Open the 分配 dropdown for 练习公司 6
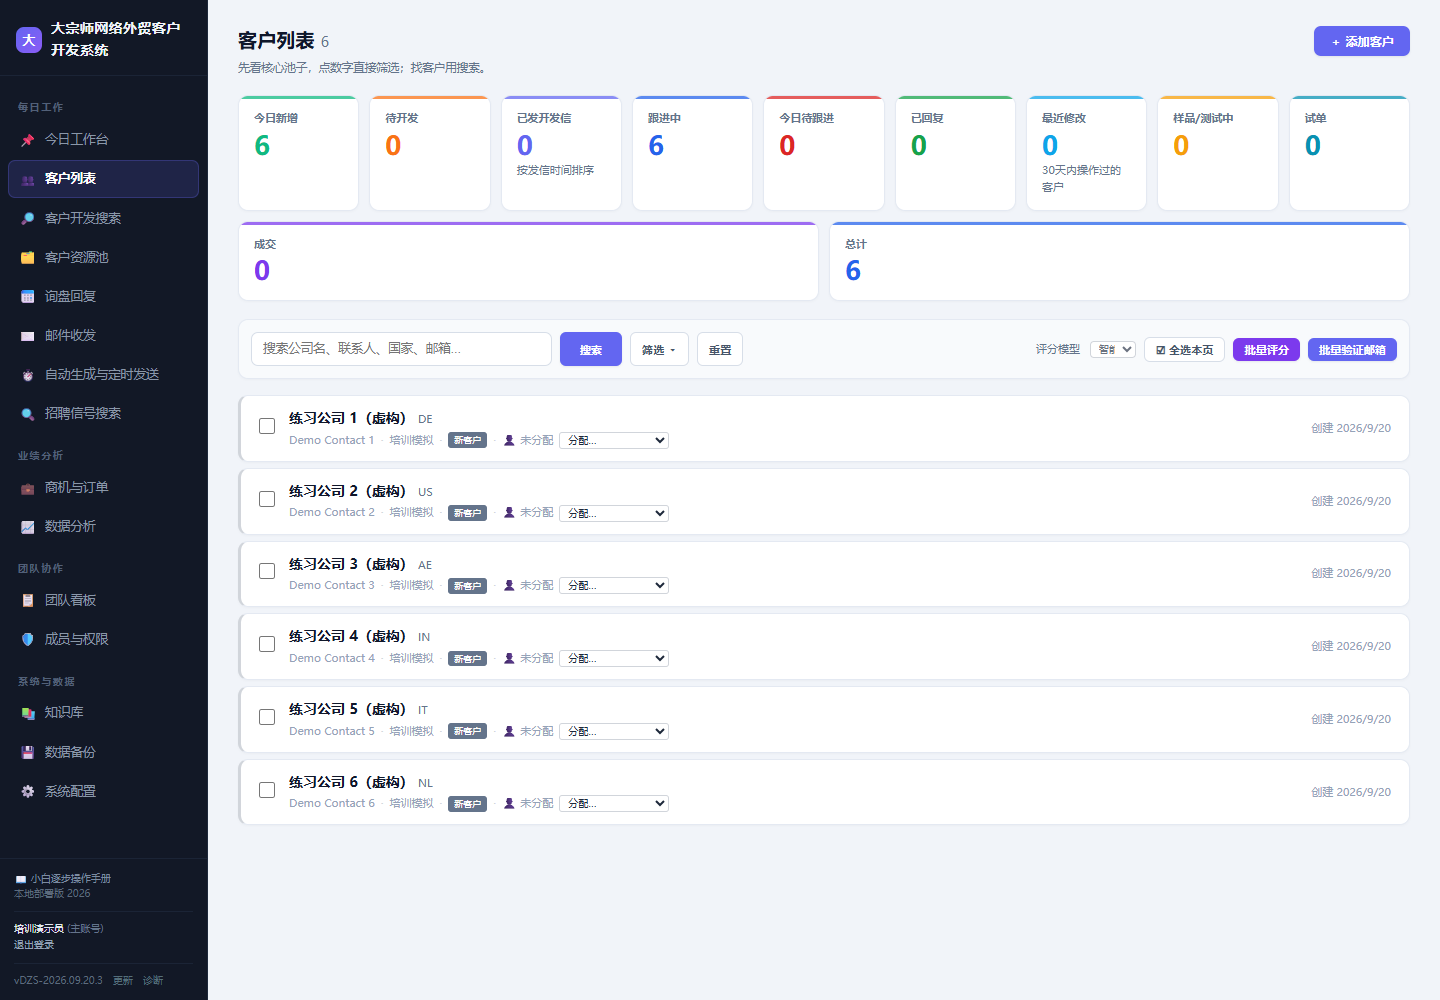The image size is (1440, 1000). [614, 803]
